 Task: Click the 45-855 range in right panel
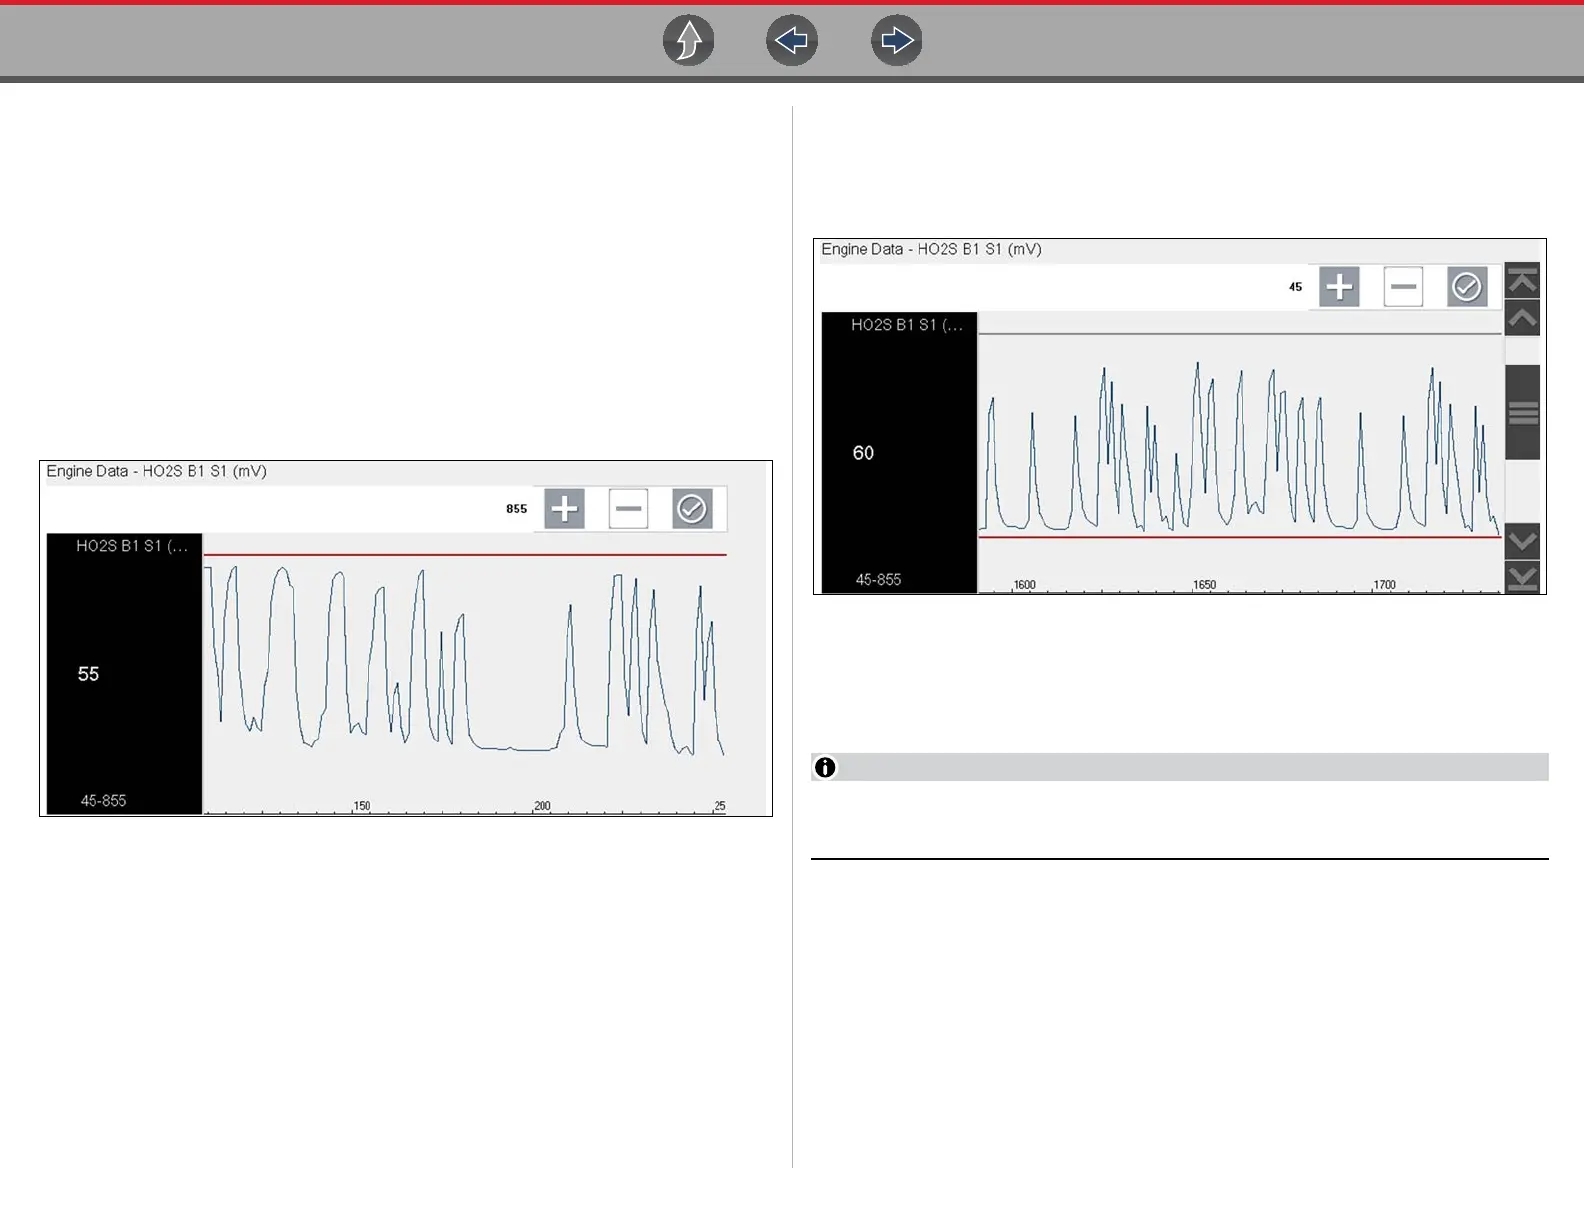878,580
